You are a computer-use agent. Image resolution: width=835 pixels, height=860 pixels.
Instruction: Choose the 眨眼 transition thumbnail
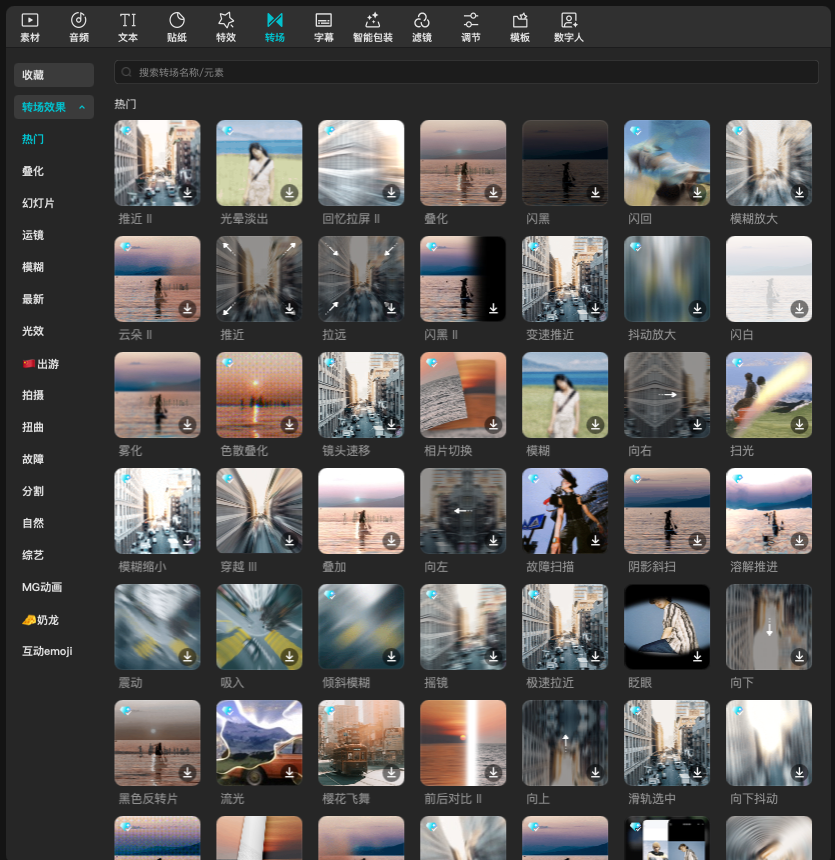click(667, 626)
